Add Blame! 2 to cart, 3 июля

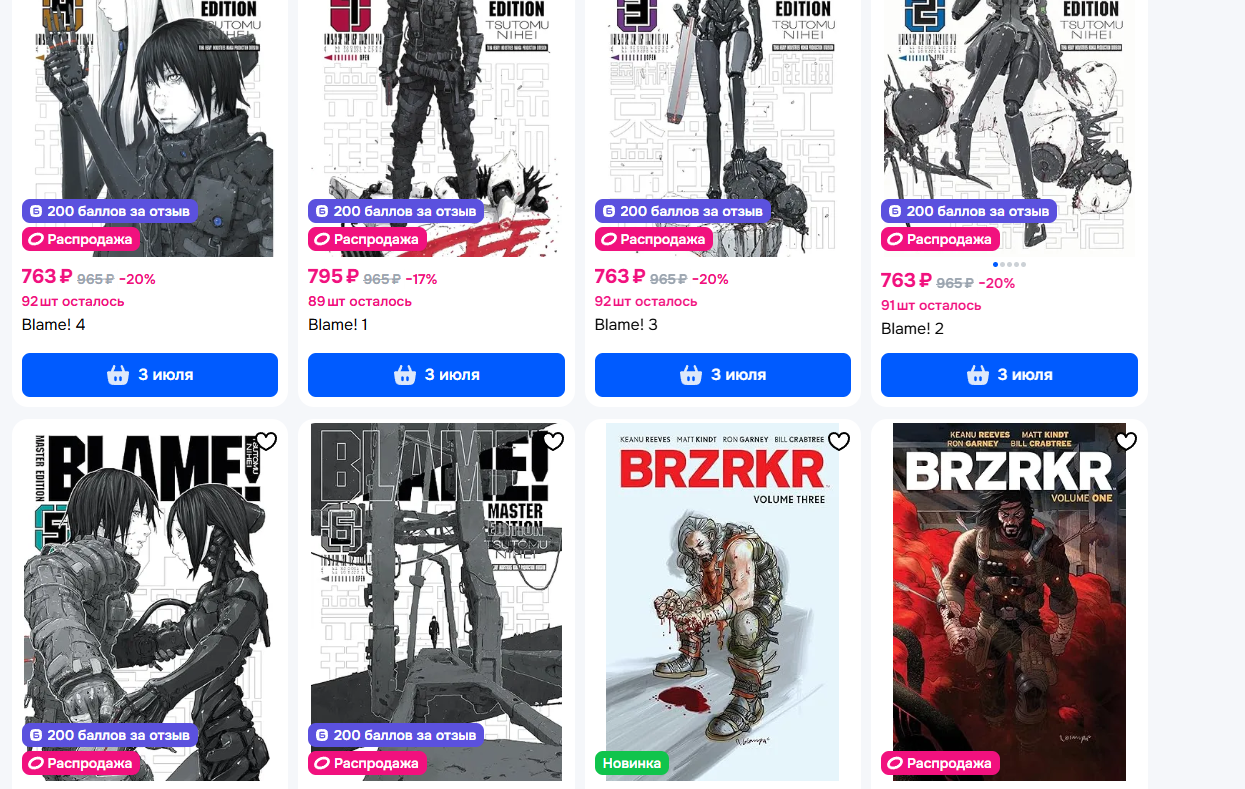click(1009, 375)
